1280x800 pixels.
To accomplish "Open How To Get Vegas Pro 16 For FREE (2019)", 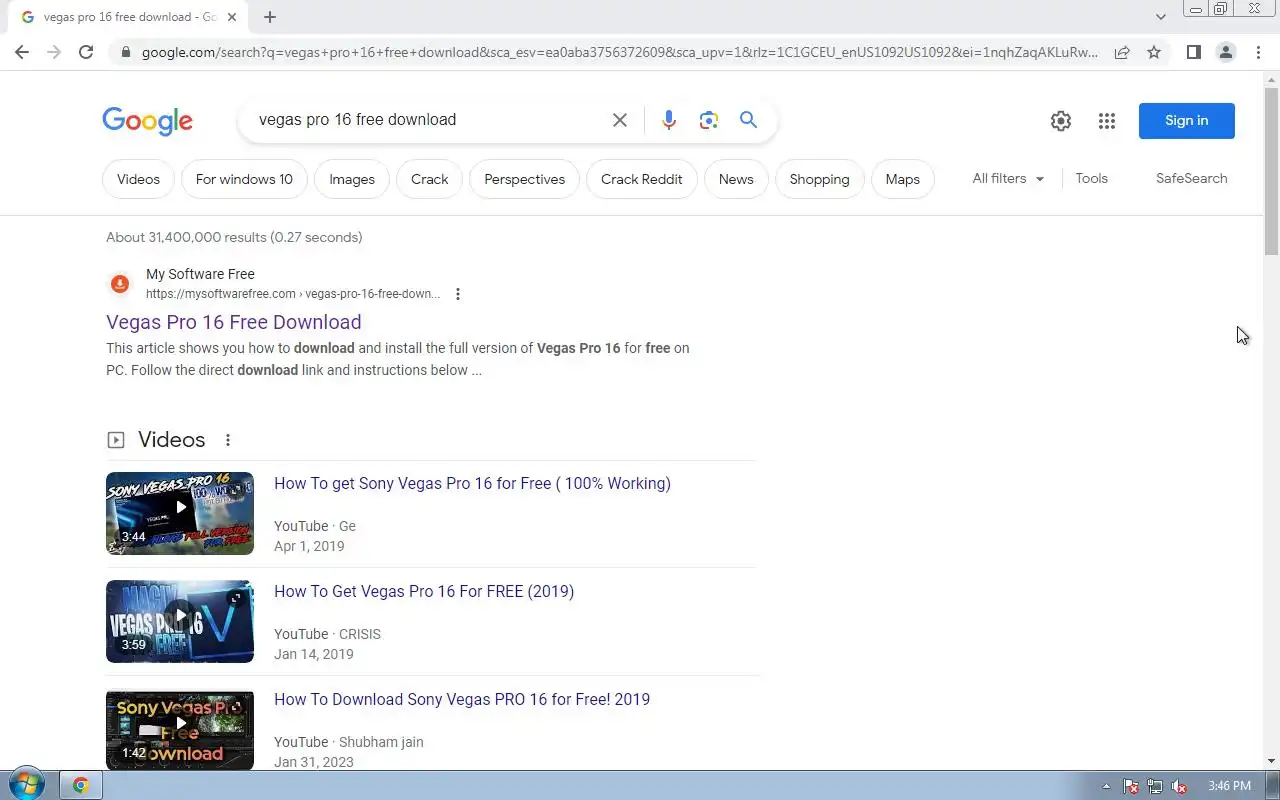I will click(424, 591).
